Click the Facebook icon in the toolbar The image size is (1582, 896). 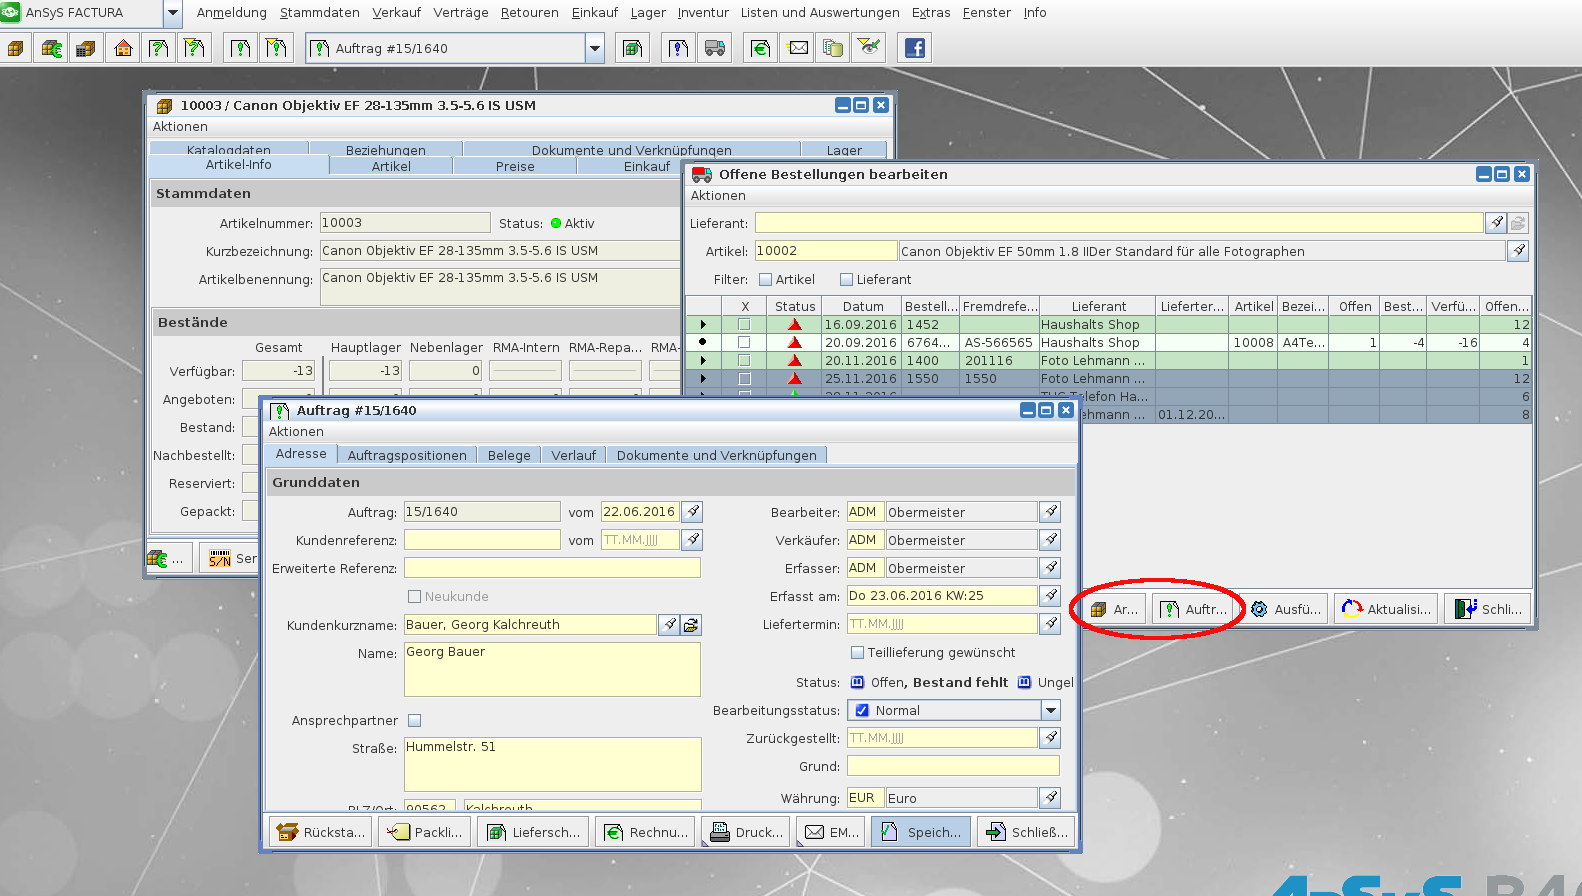click(x=914, y=48)
